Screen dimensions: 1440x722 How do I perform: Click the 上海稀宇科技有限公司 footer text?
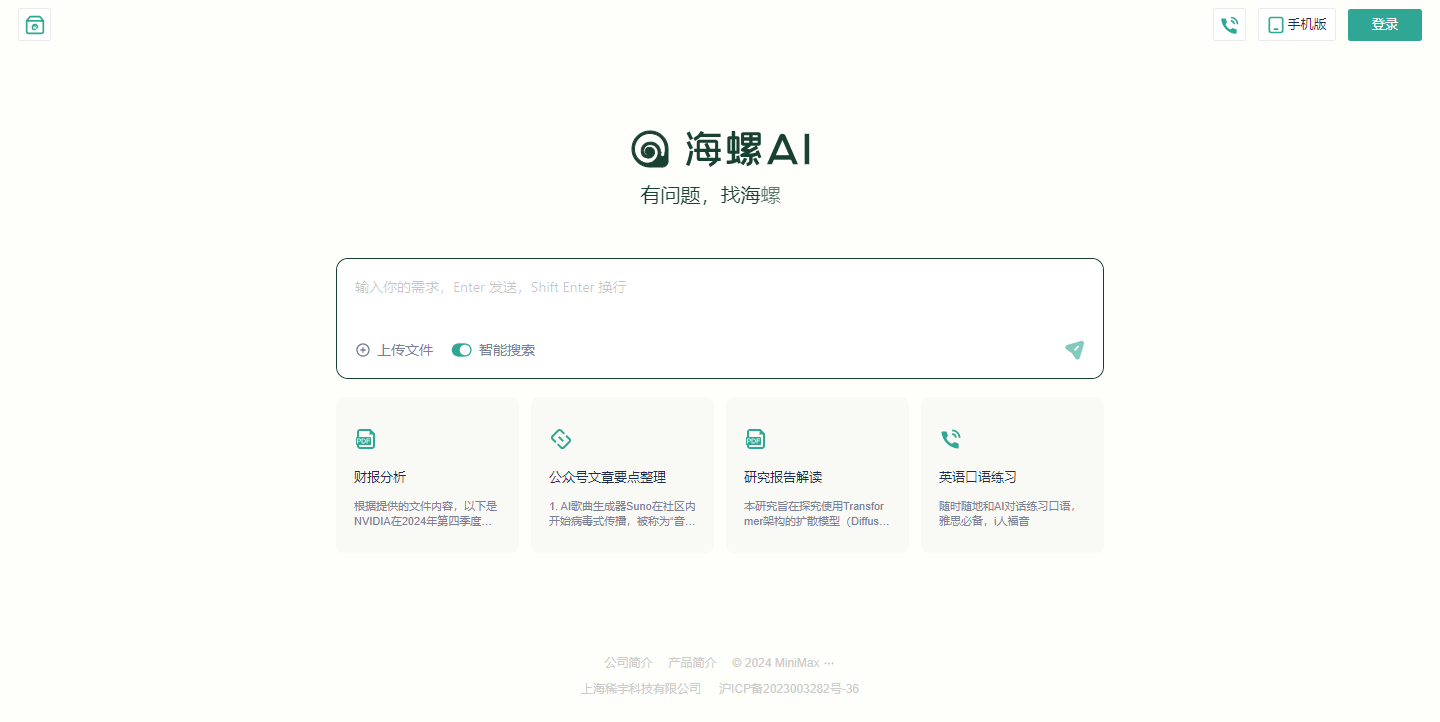641,689
